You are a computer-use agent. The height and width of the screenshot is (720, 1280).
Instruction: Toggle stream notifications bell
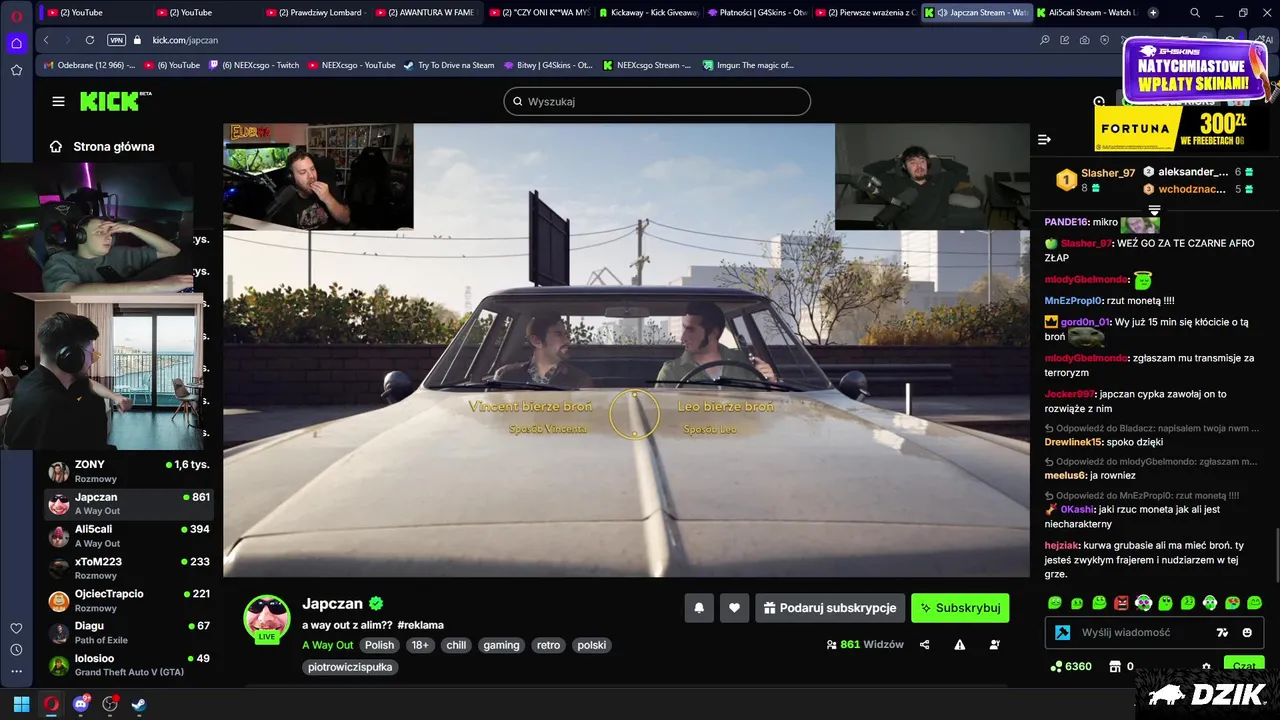[x=699, y=607]
